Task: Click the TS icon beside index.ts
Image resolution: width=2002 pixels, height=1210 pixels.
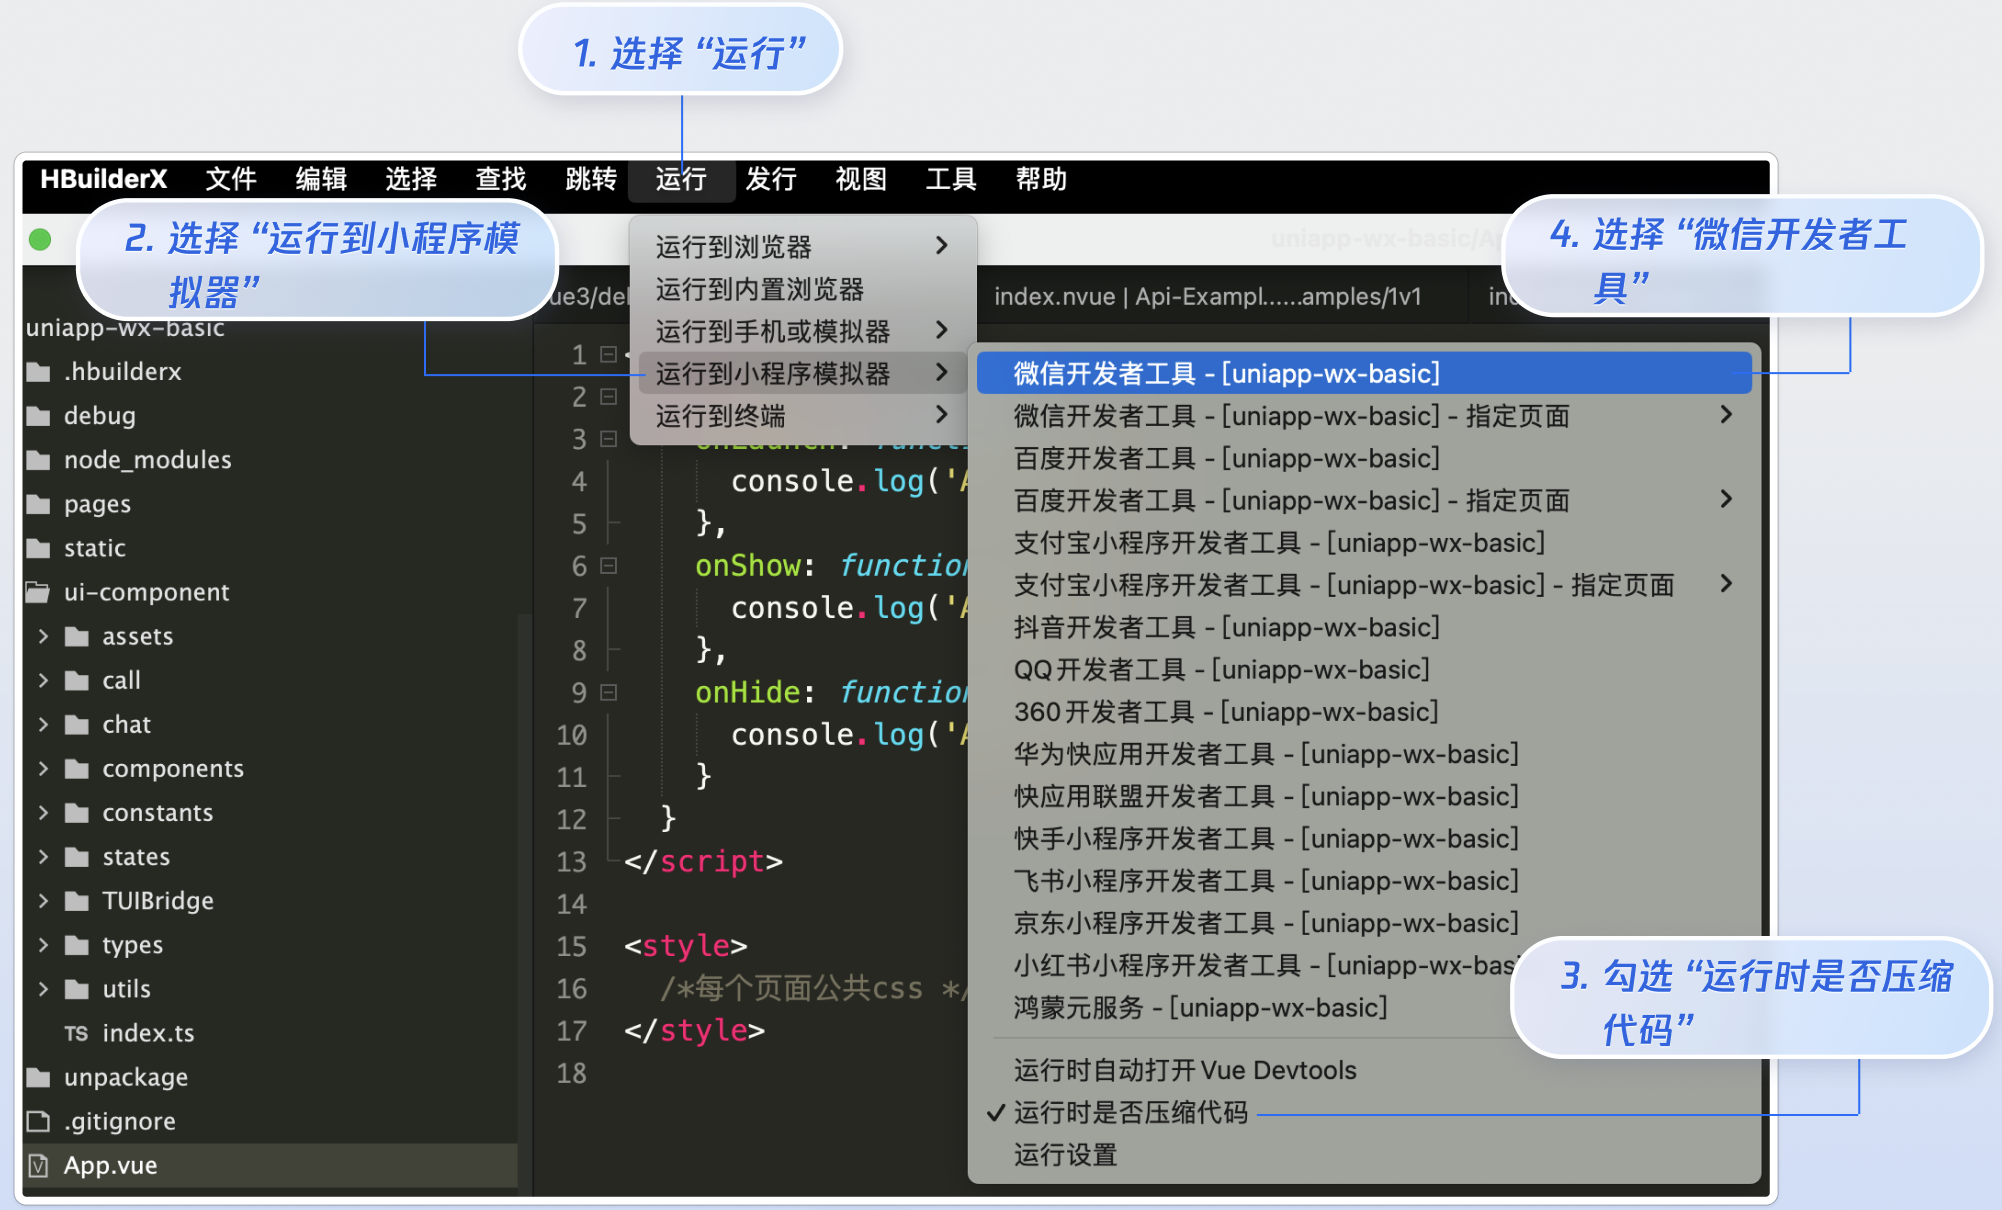Action: [76, 1033]
